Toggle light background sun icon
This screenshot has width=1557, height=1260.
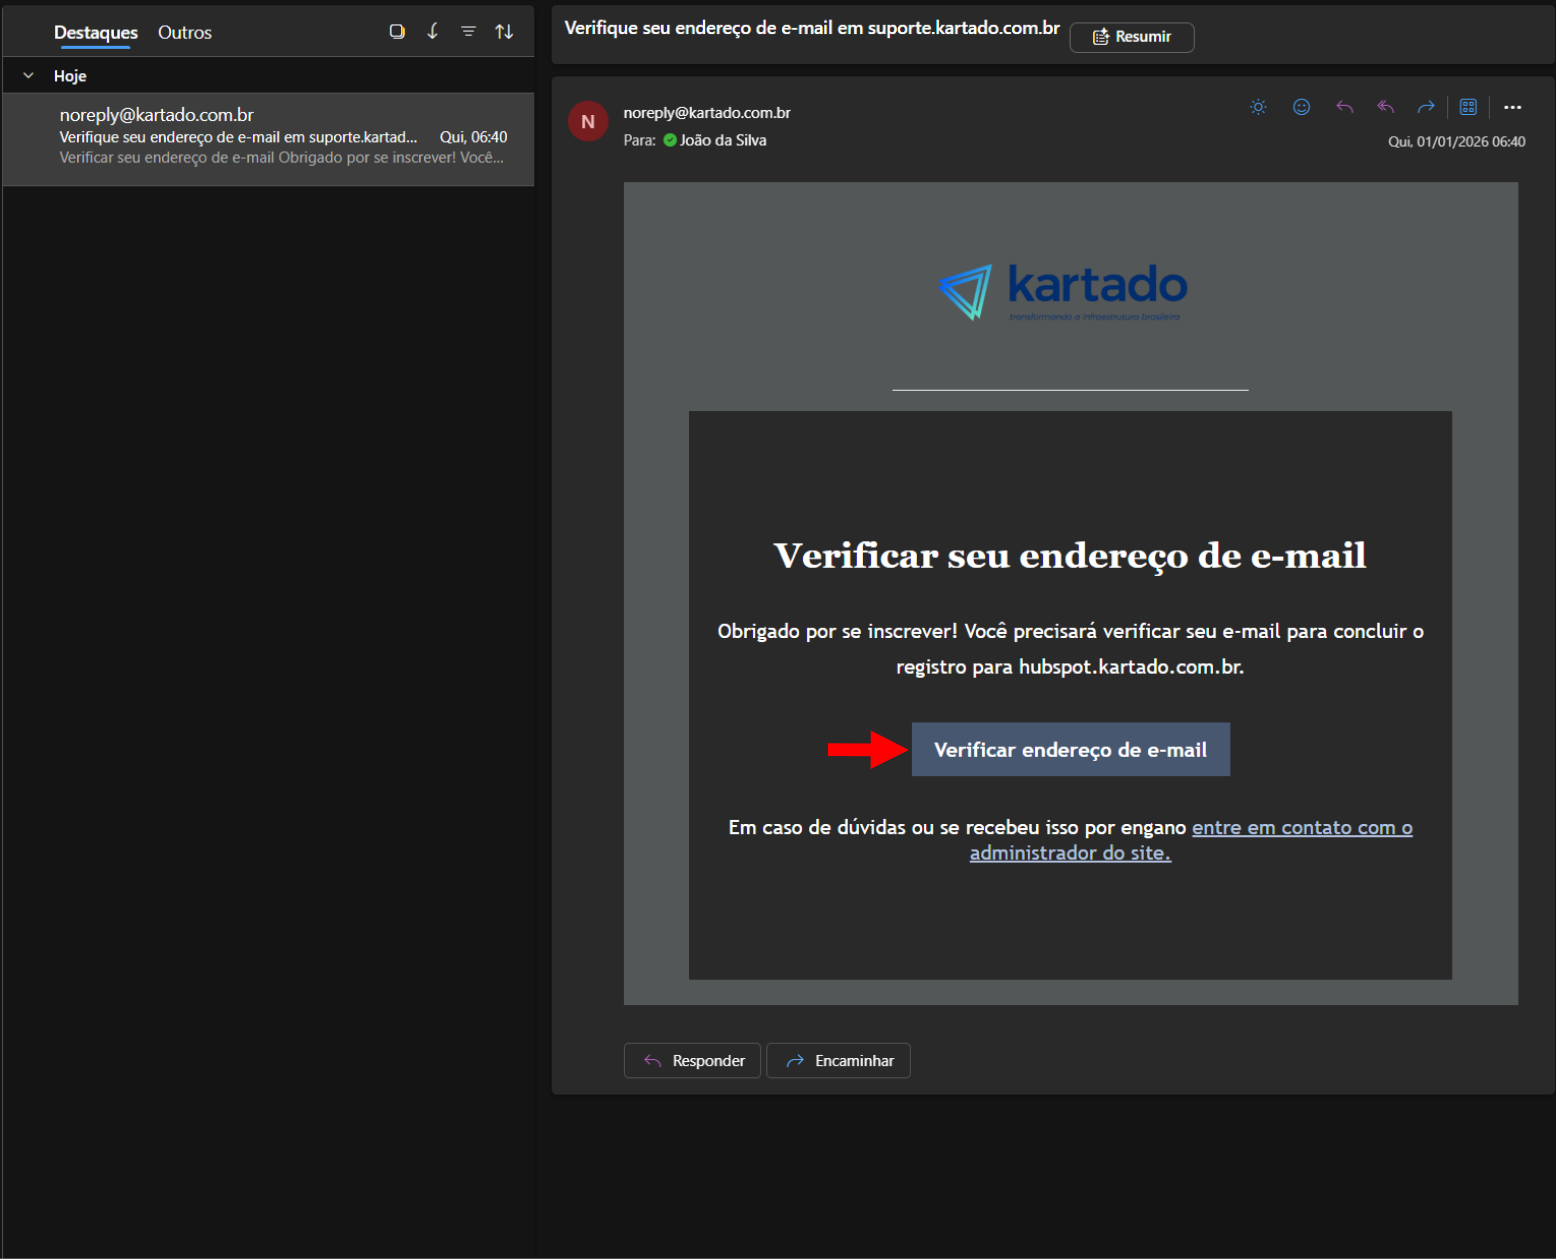point(1258,107)
